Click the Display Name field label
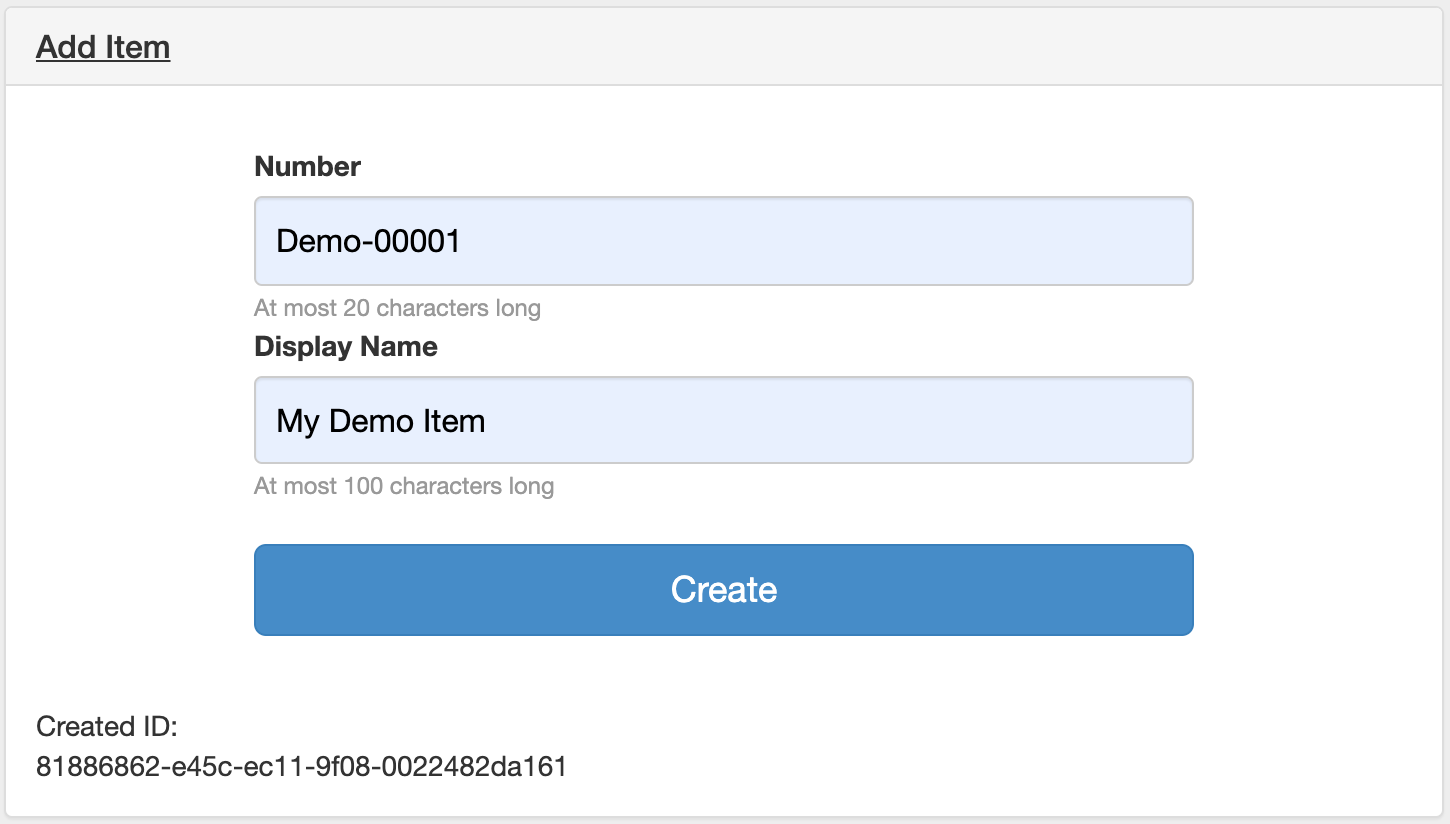The image size is (1450, 824). click(346, 346)
